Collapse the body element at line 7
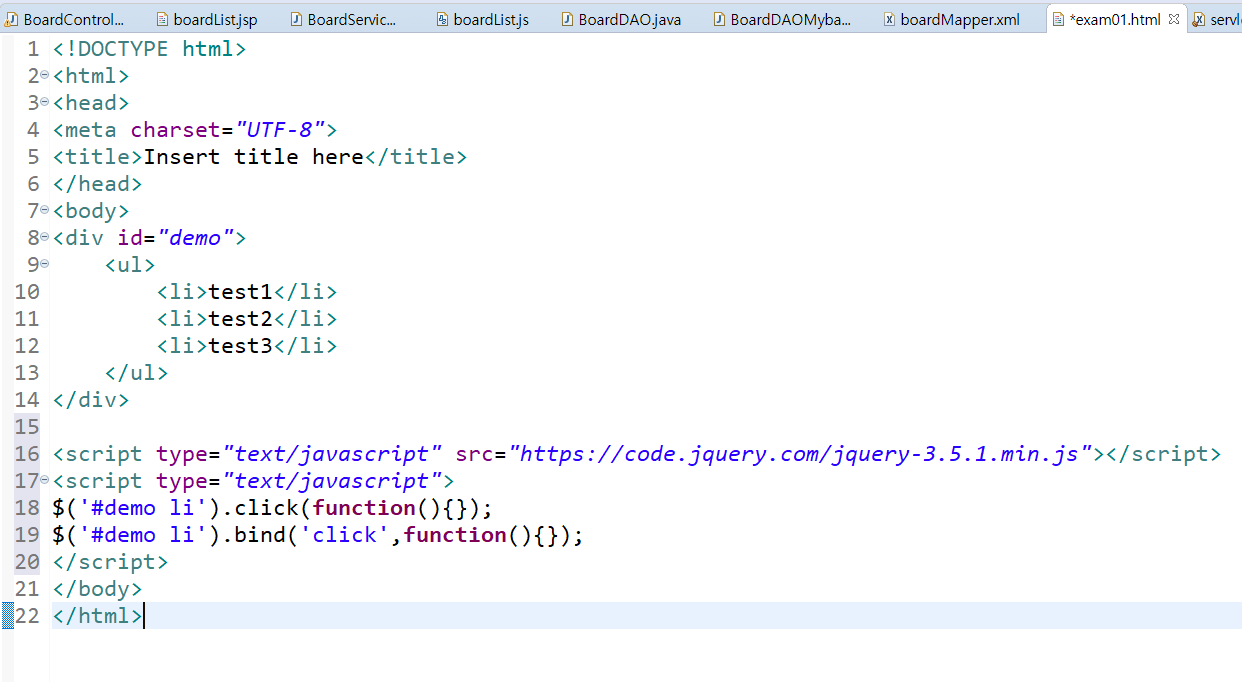Screen dimensions: 1242x682 click(x=45, y=211)
